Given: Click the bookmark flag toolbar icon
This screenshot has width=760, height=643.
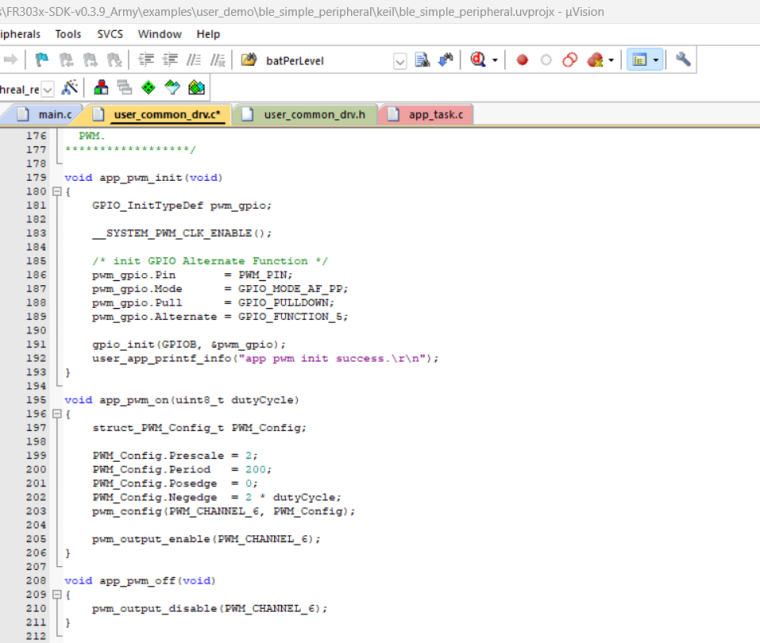Looking at the screenshot, I should tap(42, 60).
